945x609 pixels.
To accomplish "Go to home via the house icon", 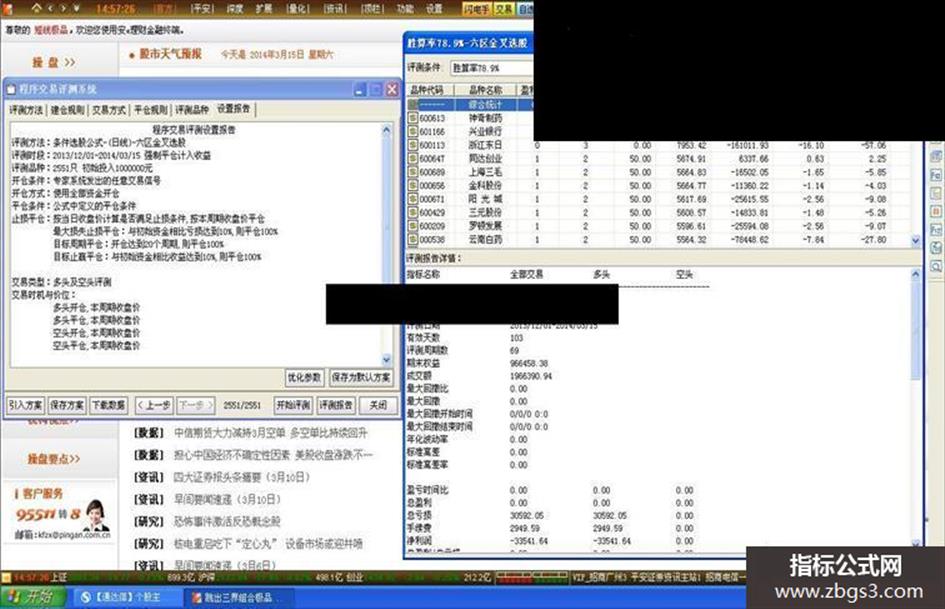I will coord(37,8).
